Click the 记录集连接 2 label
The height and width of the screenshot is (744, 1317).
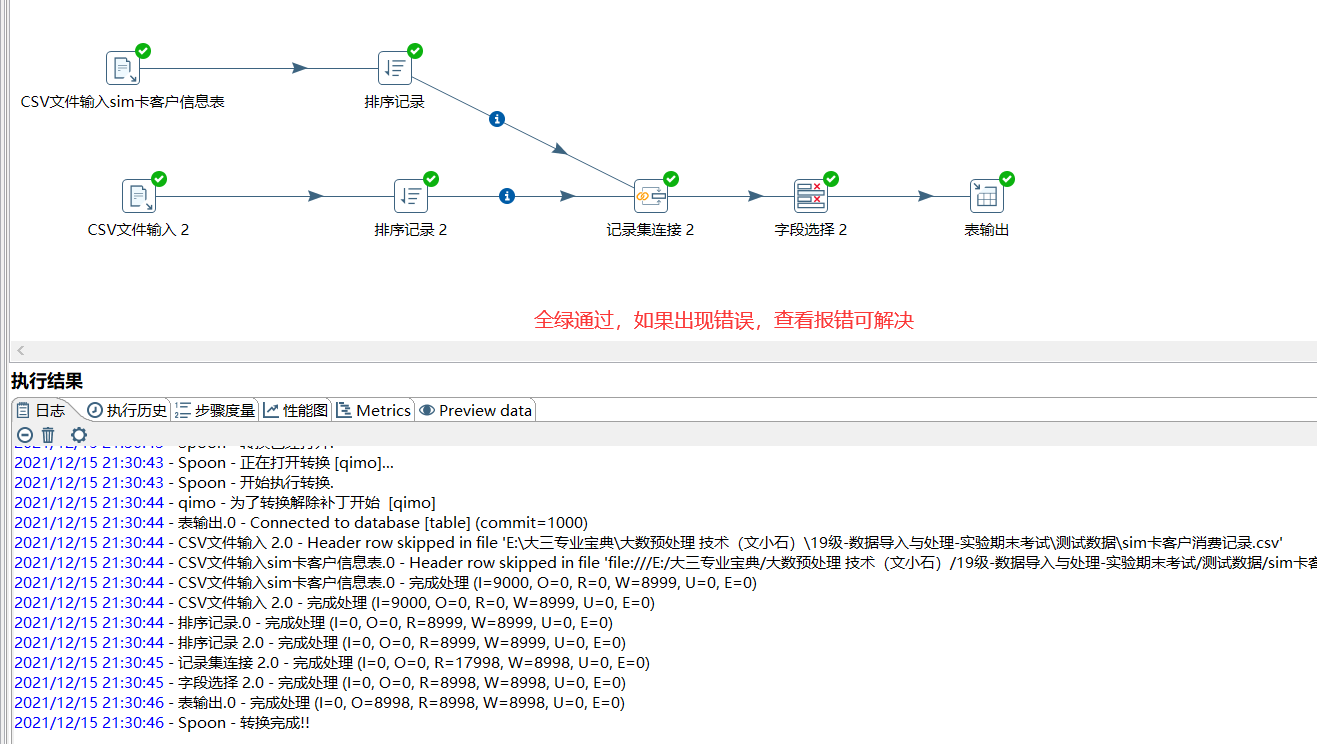coord(651,230)
